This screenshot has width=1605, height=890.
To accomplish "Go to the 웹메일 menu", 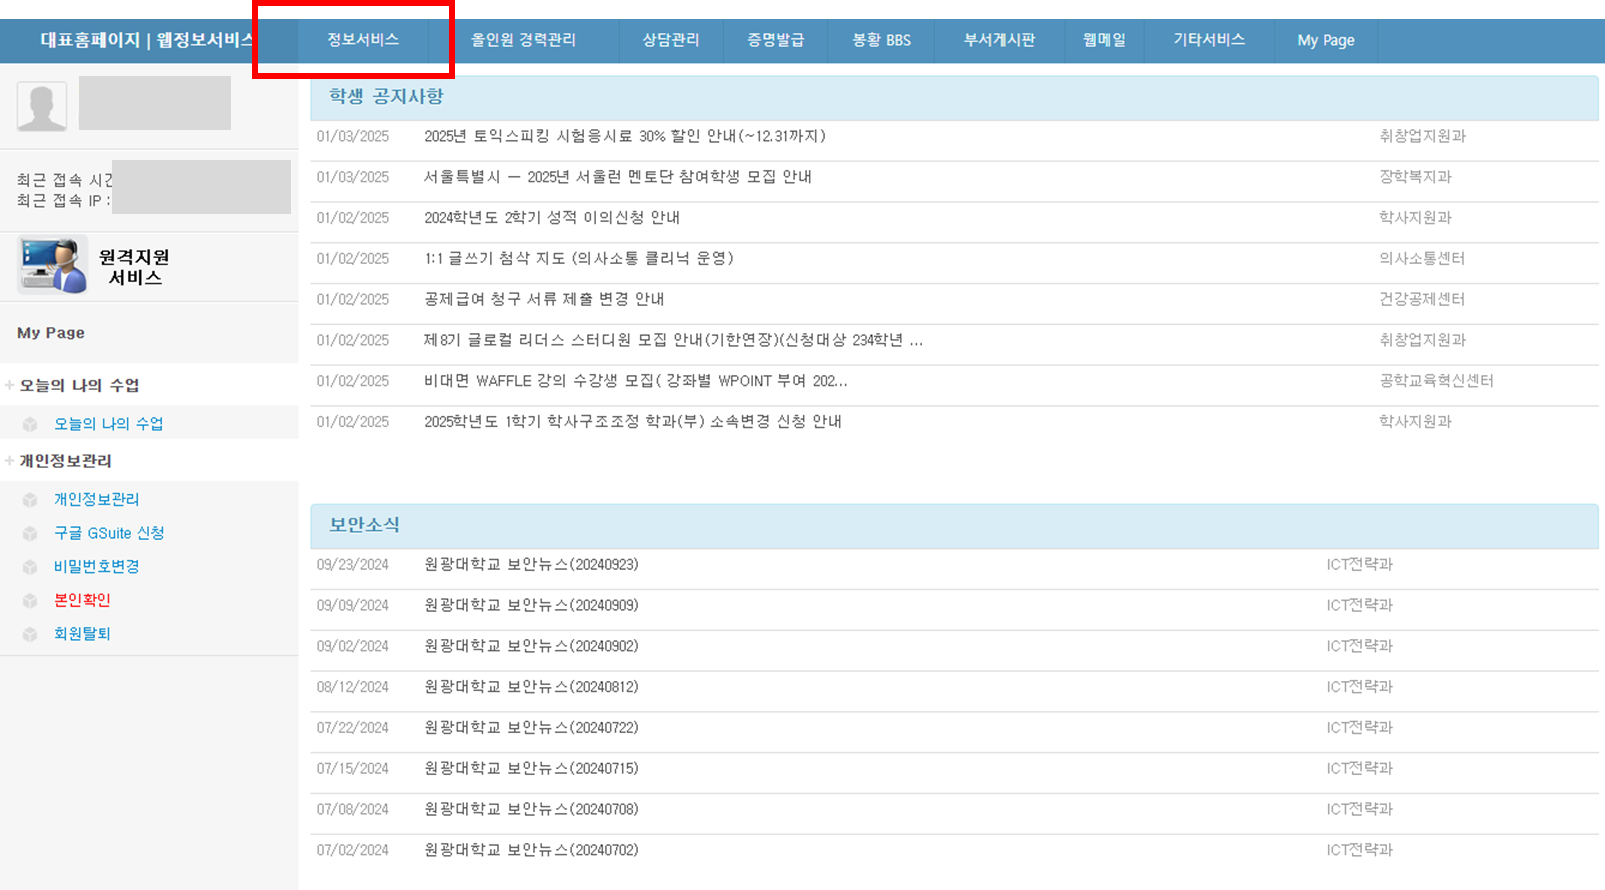I will click(1104, 40).
